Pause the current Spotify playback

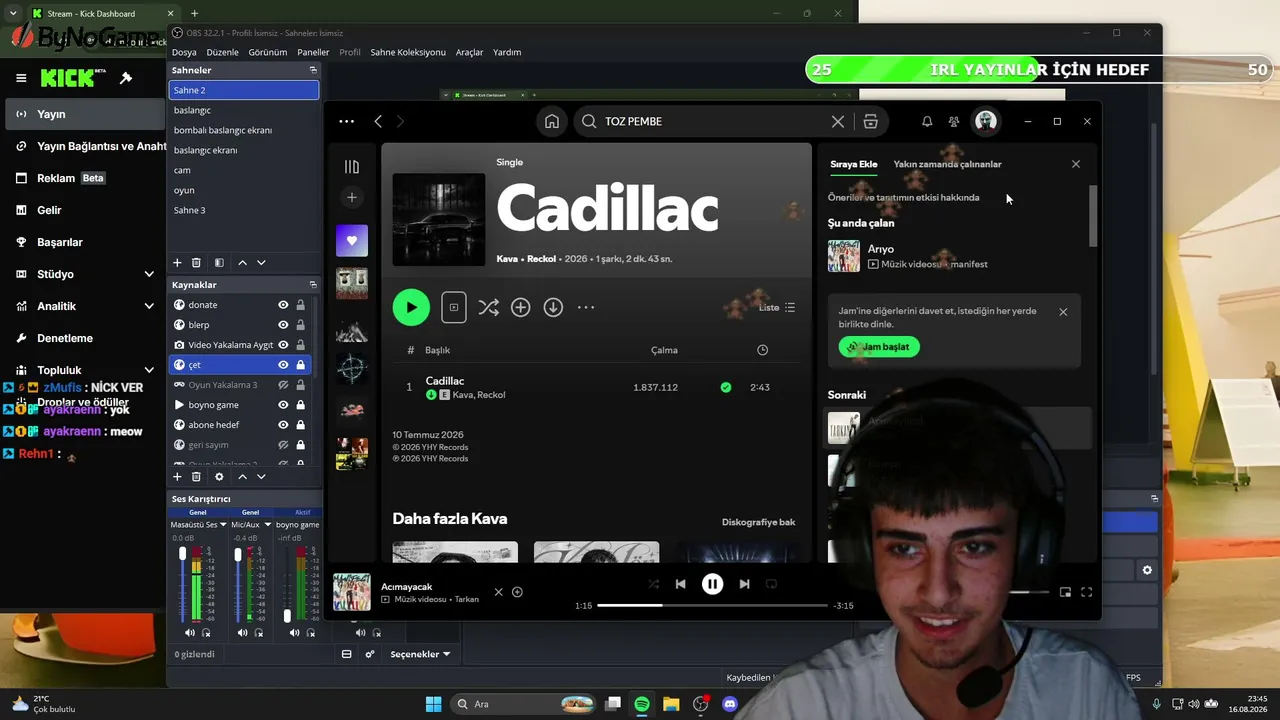point(712,584)
